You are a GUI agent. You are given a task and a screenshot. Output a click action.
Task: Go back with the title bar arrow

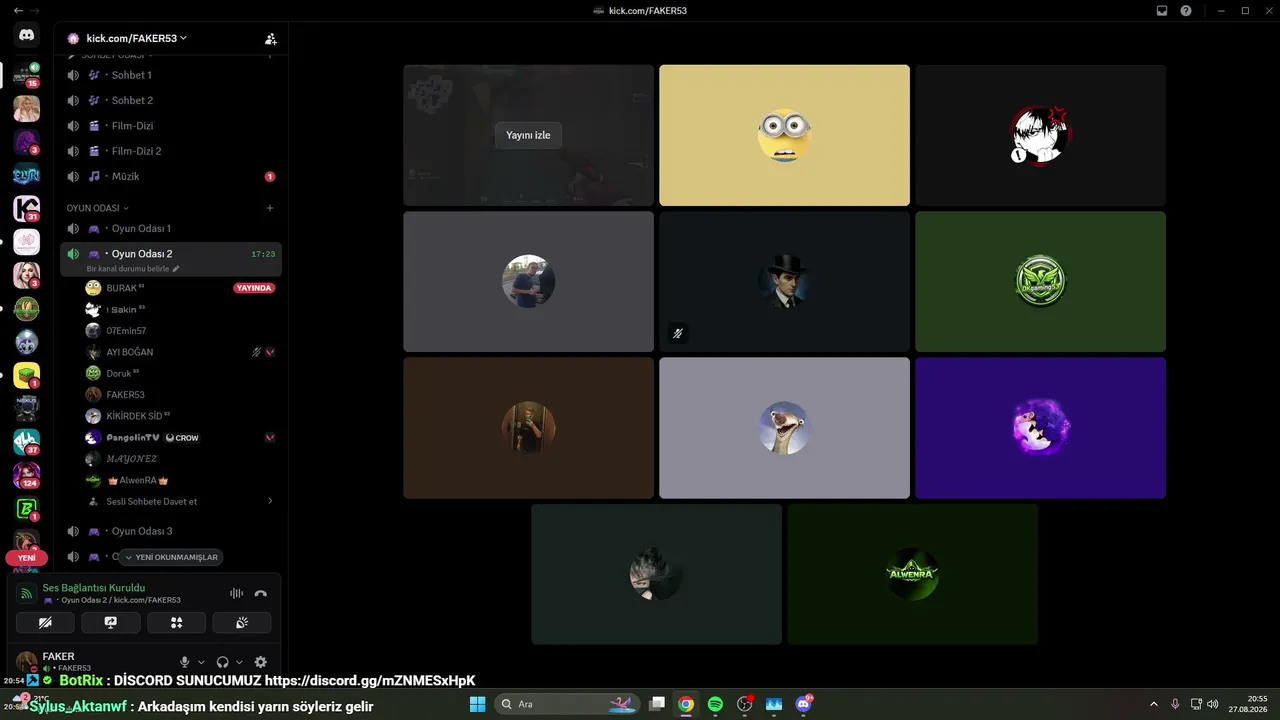tap(18, 10)
